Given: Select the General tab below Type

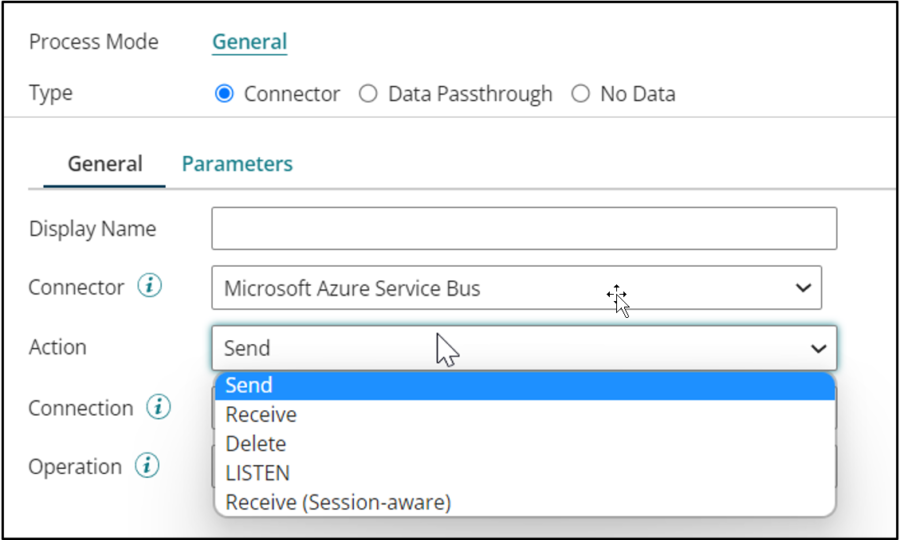Looking at the screenshot, I should 105,164.
